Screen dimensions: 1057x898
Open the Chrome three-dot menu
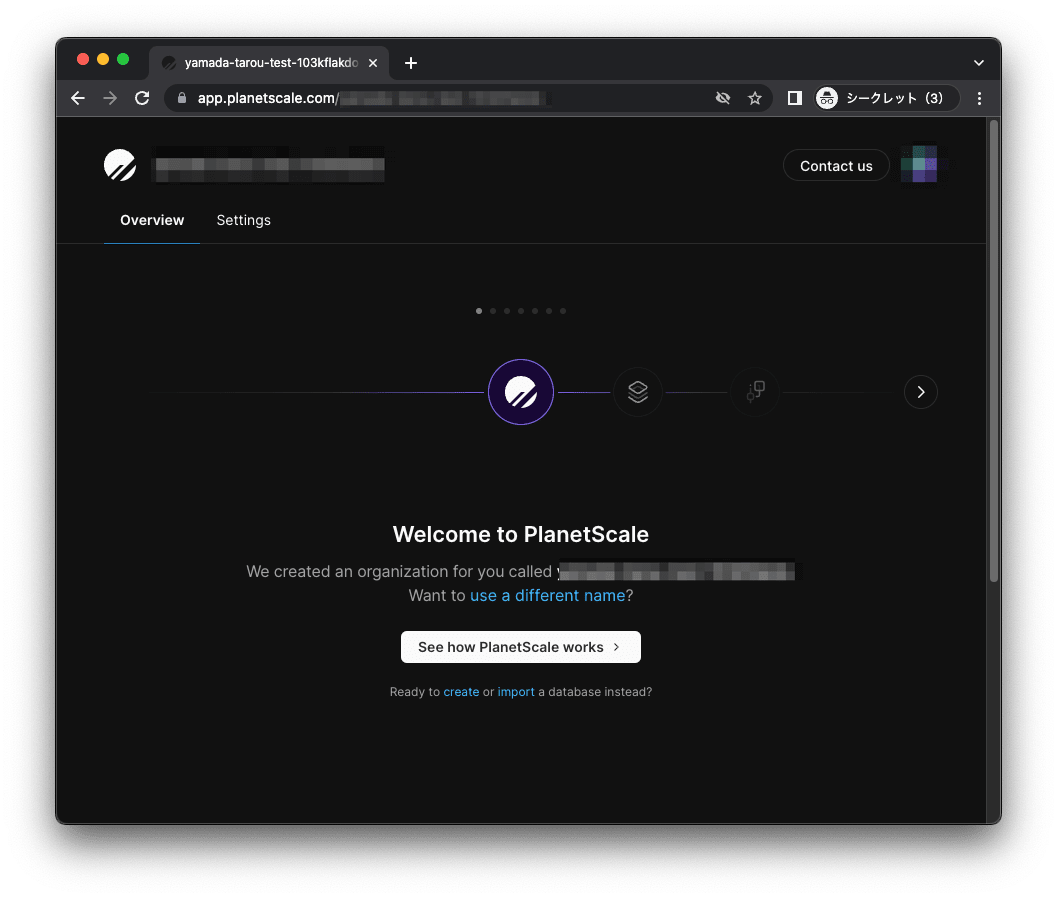979,98
